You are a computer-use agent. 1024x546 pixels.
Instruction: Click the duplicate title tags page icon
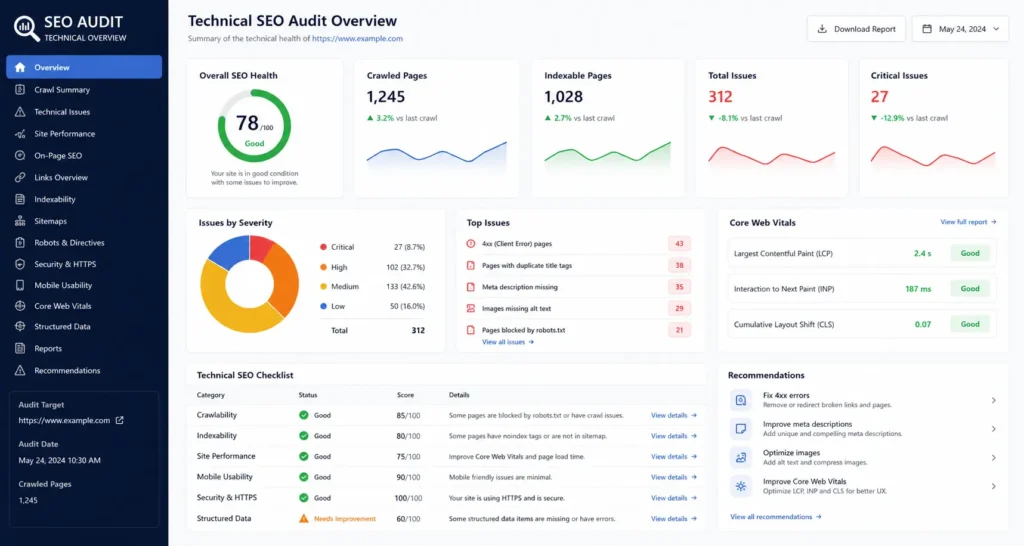(470, 265)
